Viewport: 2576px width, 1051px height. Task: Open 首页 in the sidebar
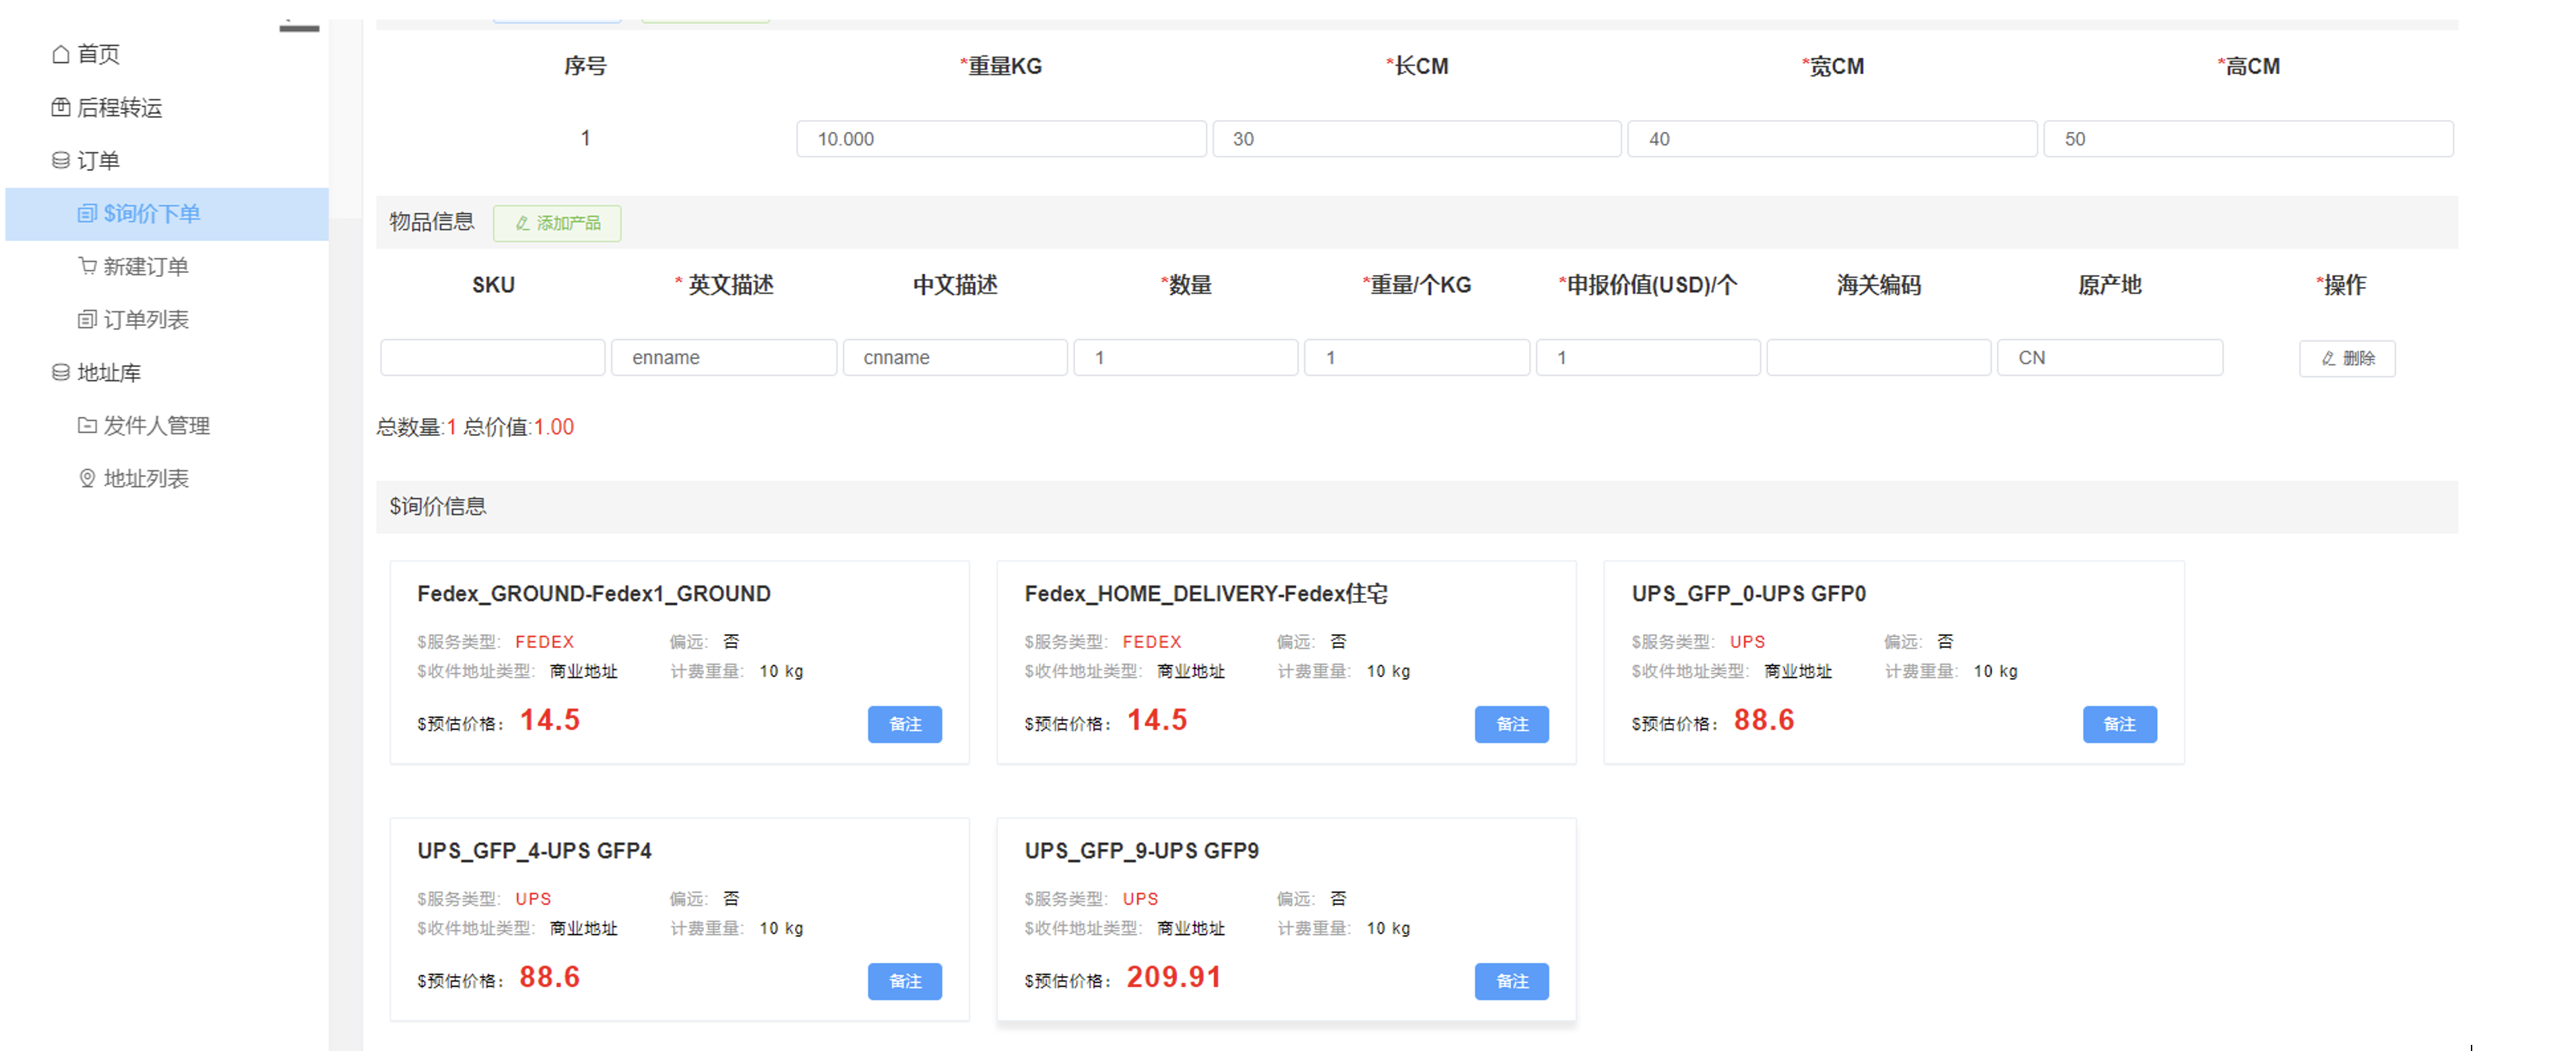coord(98,54)
